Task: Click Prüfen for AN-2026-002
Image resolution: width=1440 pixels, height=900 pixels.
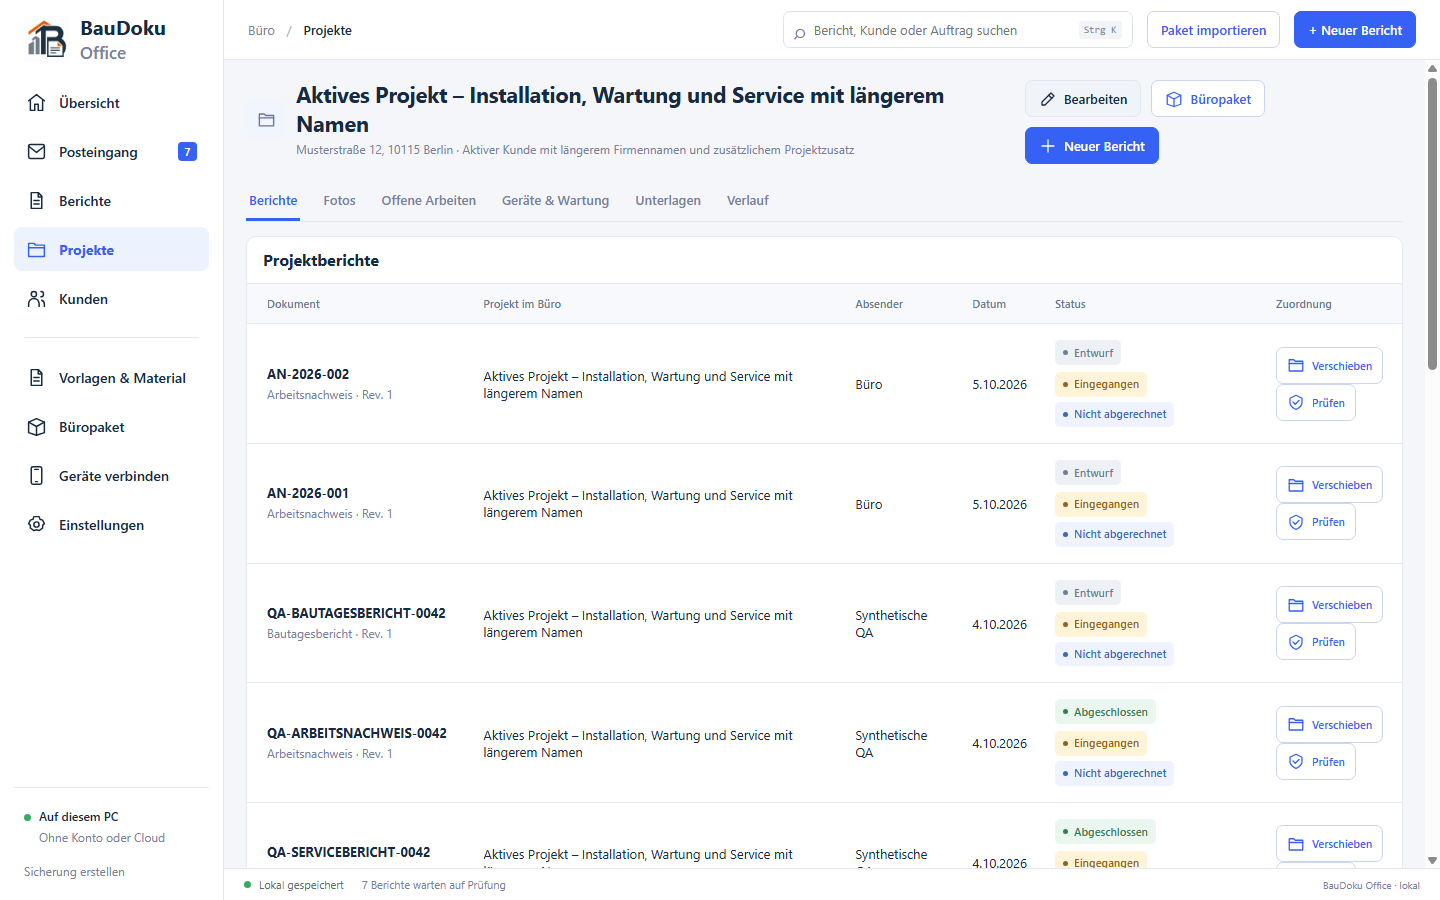Action: (1316, 403)
